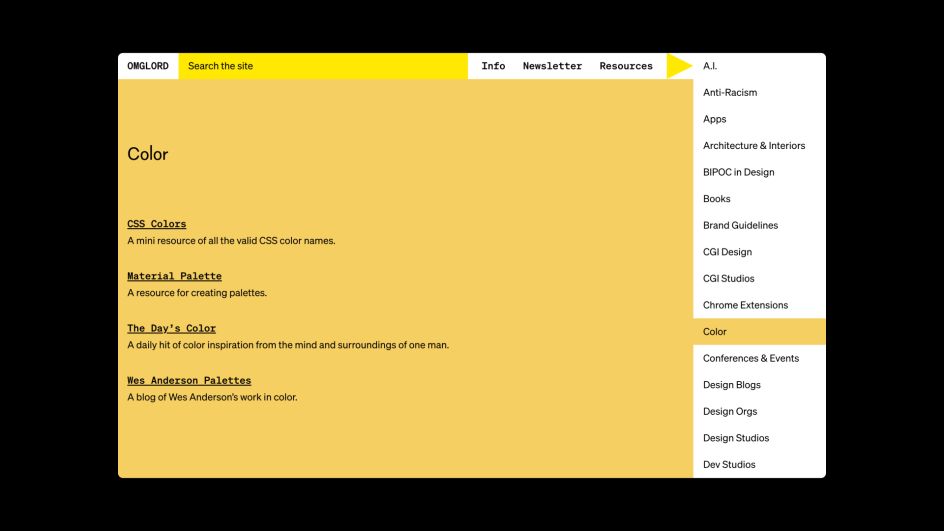Visit The Day's Color link
Viewport: 944px width, 531px height.
(x=172, y=328)
